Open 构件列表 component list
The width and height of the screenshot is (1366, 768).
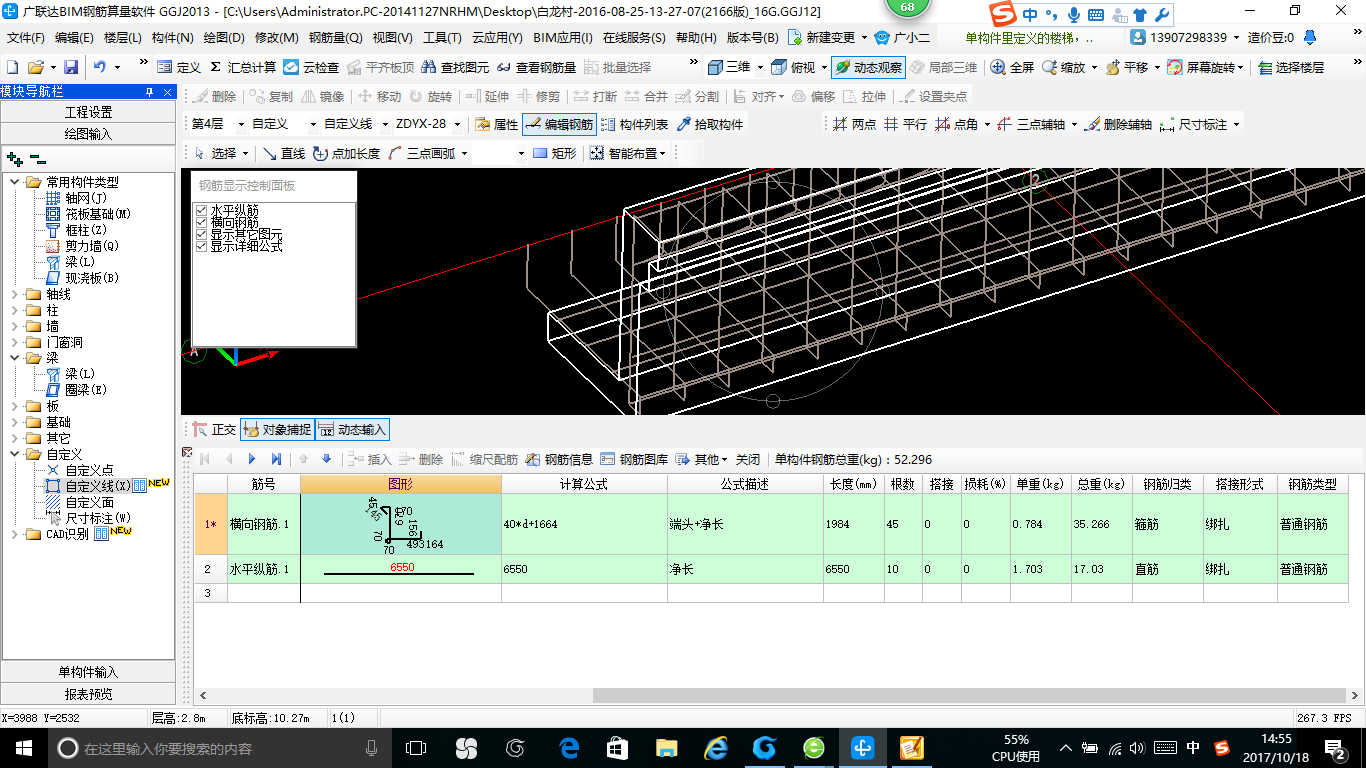pyautogui.click(x=634, y=125)
